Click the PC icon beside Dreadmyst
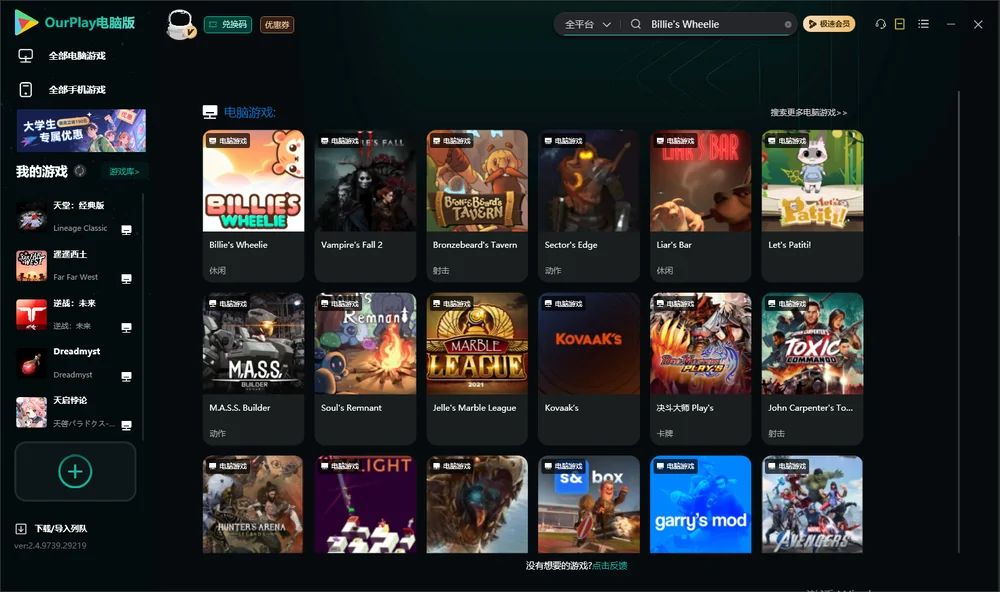1000x592 pixels. [126, 377]
